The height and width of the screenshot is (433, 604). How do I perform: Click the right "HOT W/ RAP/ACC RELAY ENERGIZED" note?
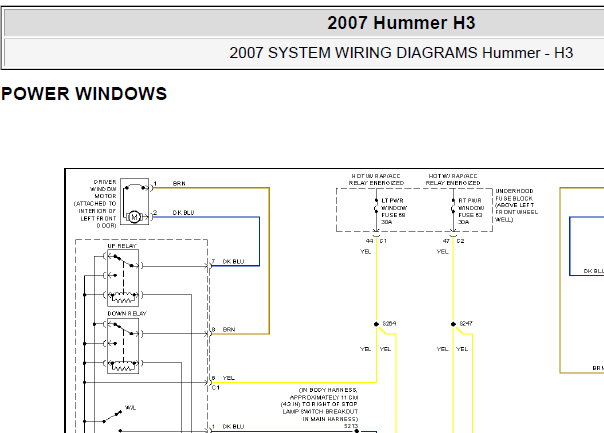(453, 180)
